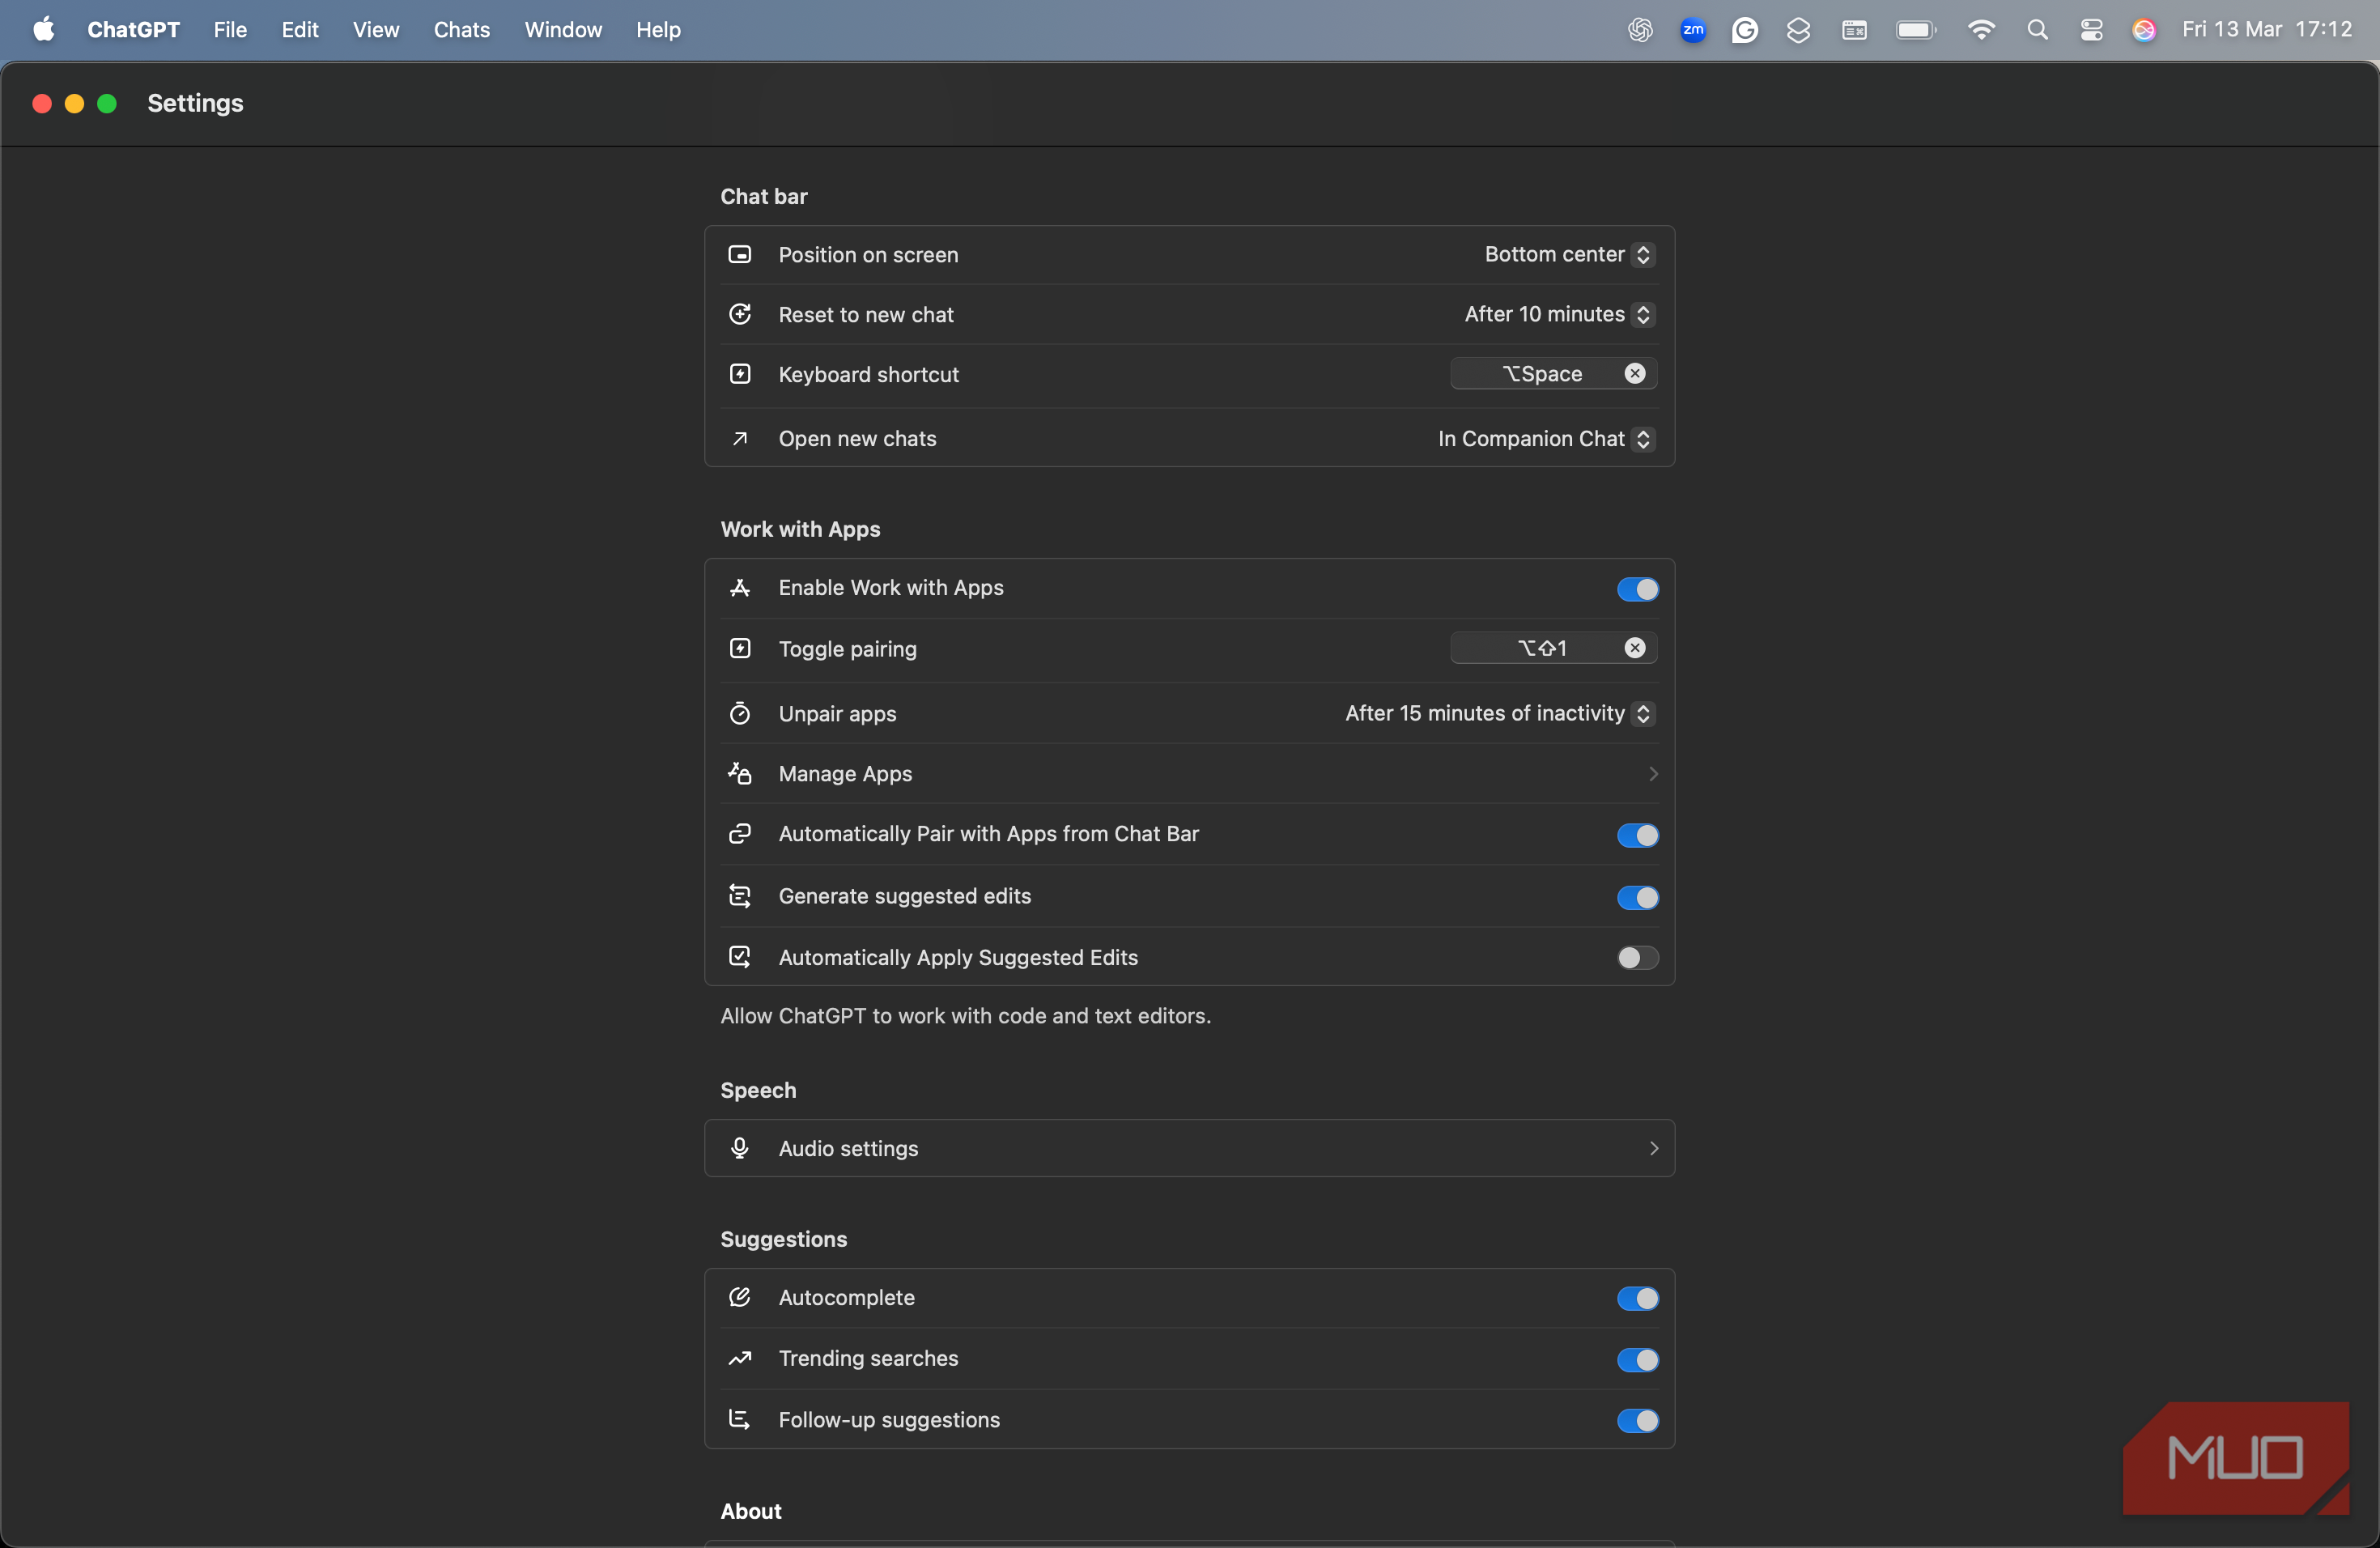Screen dimensions: 2380x1548
Task: Click the Zoom menu bar icon
Action: tap(1693, 30)
